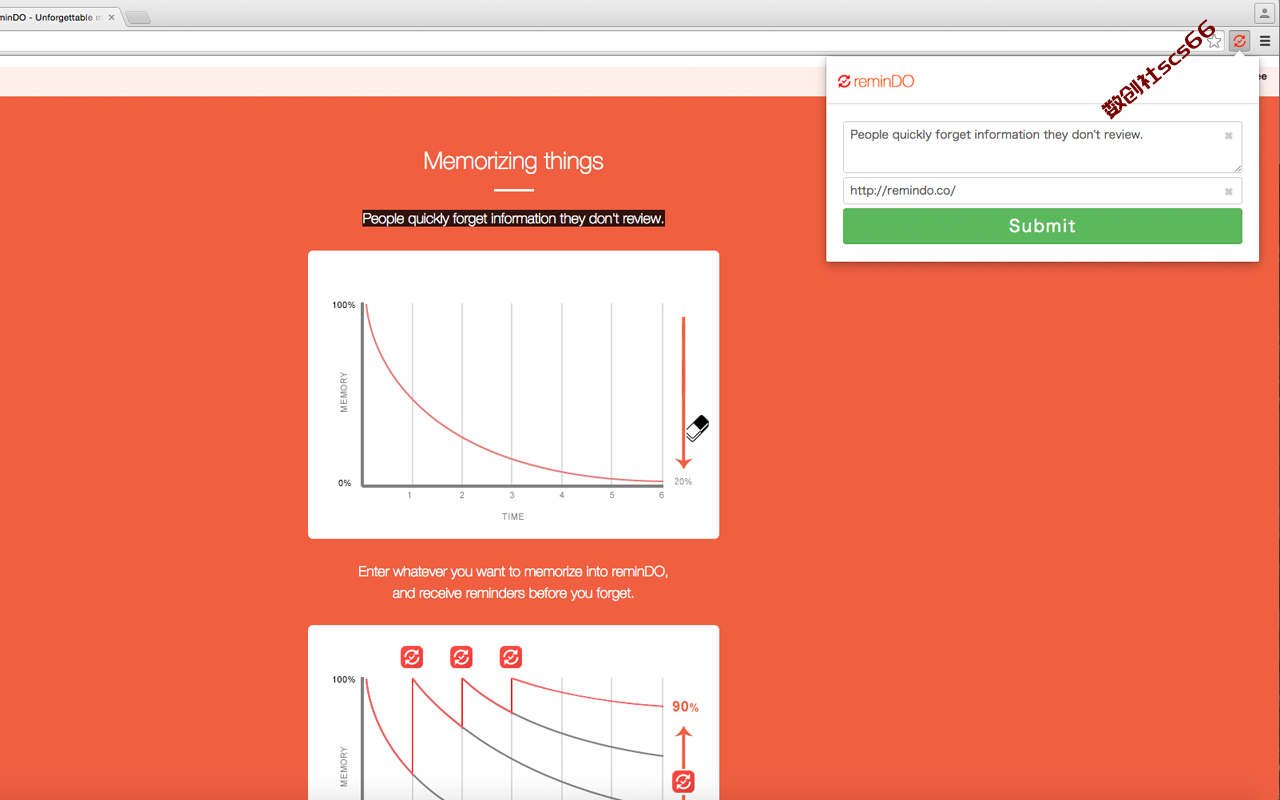The height and width of the screenshot is (800, 1280).
Task: Click the reminDO extension icon in the toolbar
Action: (1240, 41)
